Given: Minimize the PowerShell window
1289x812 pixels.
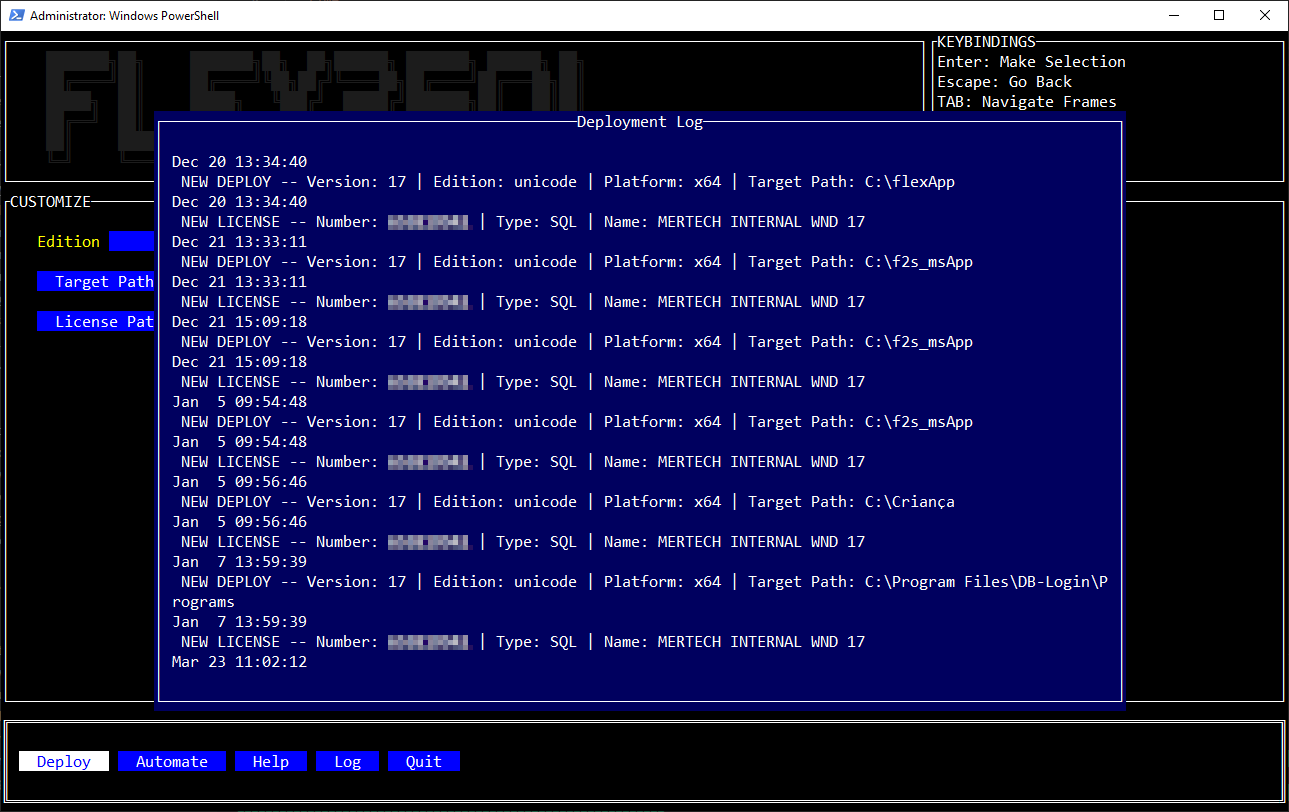Looking at the screenshot, I should point(1173,15).
